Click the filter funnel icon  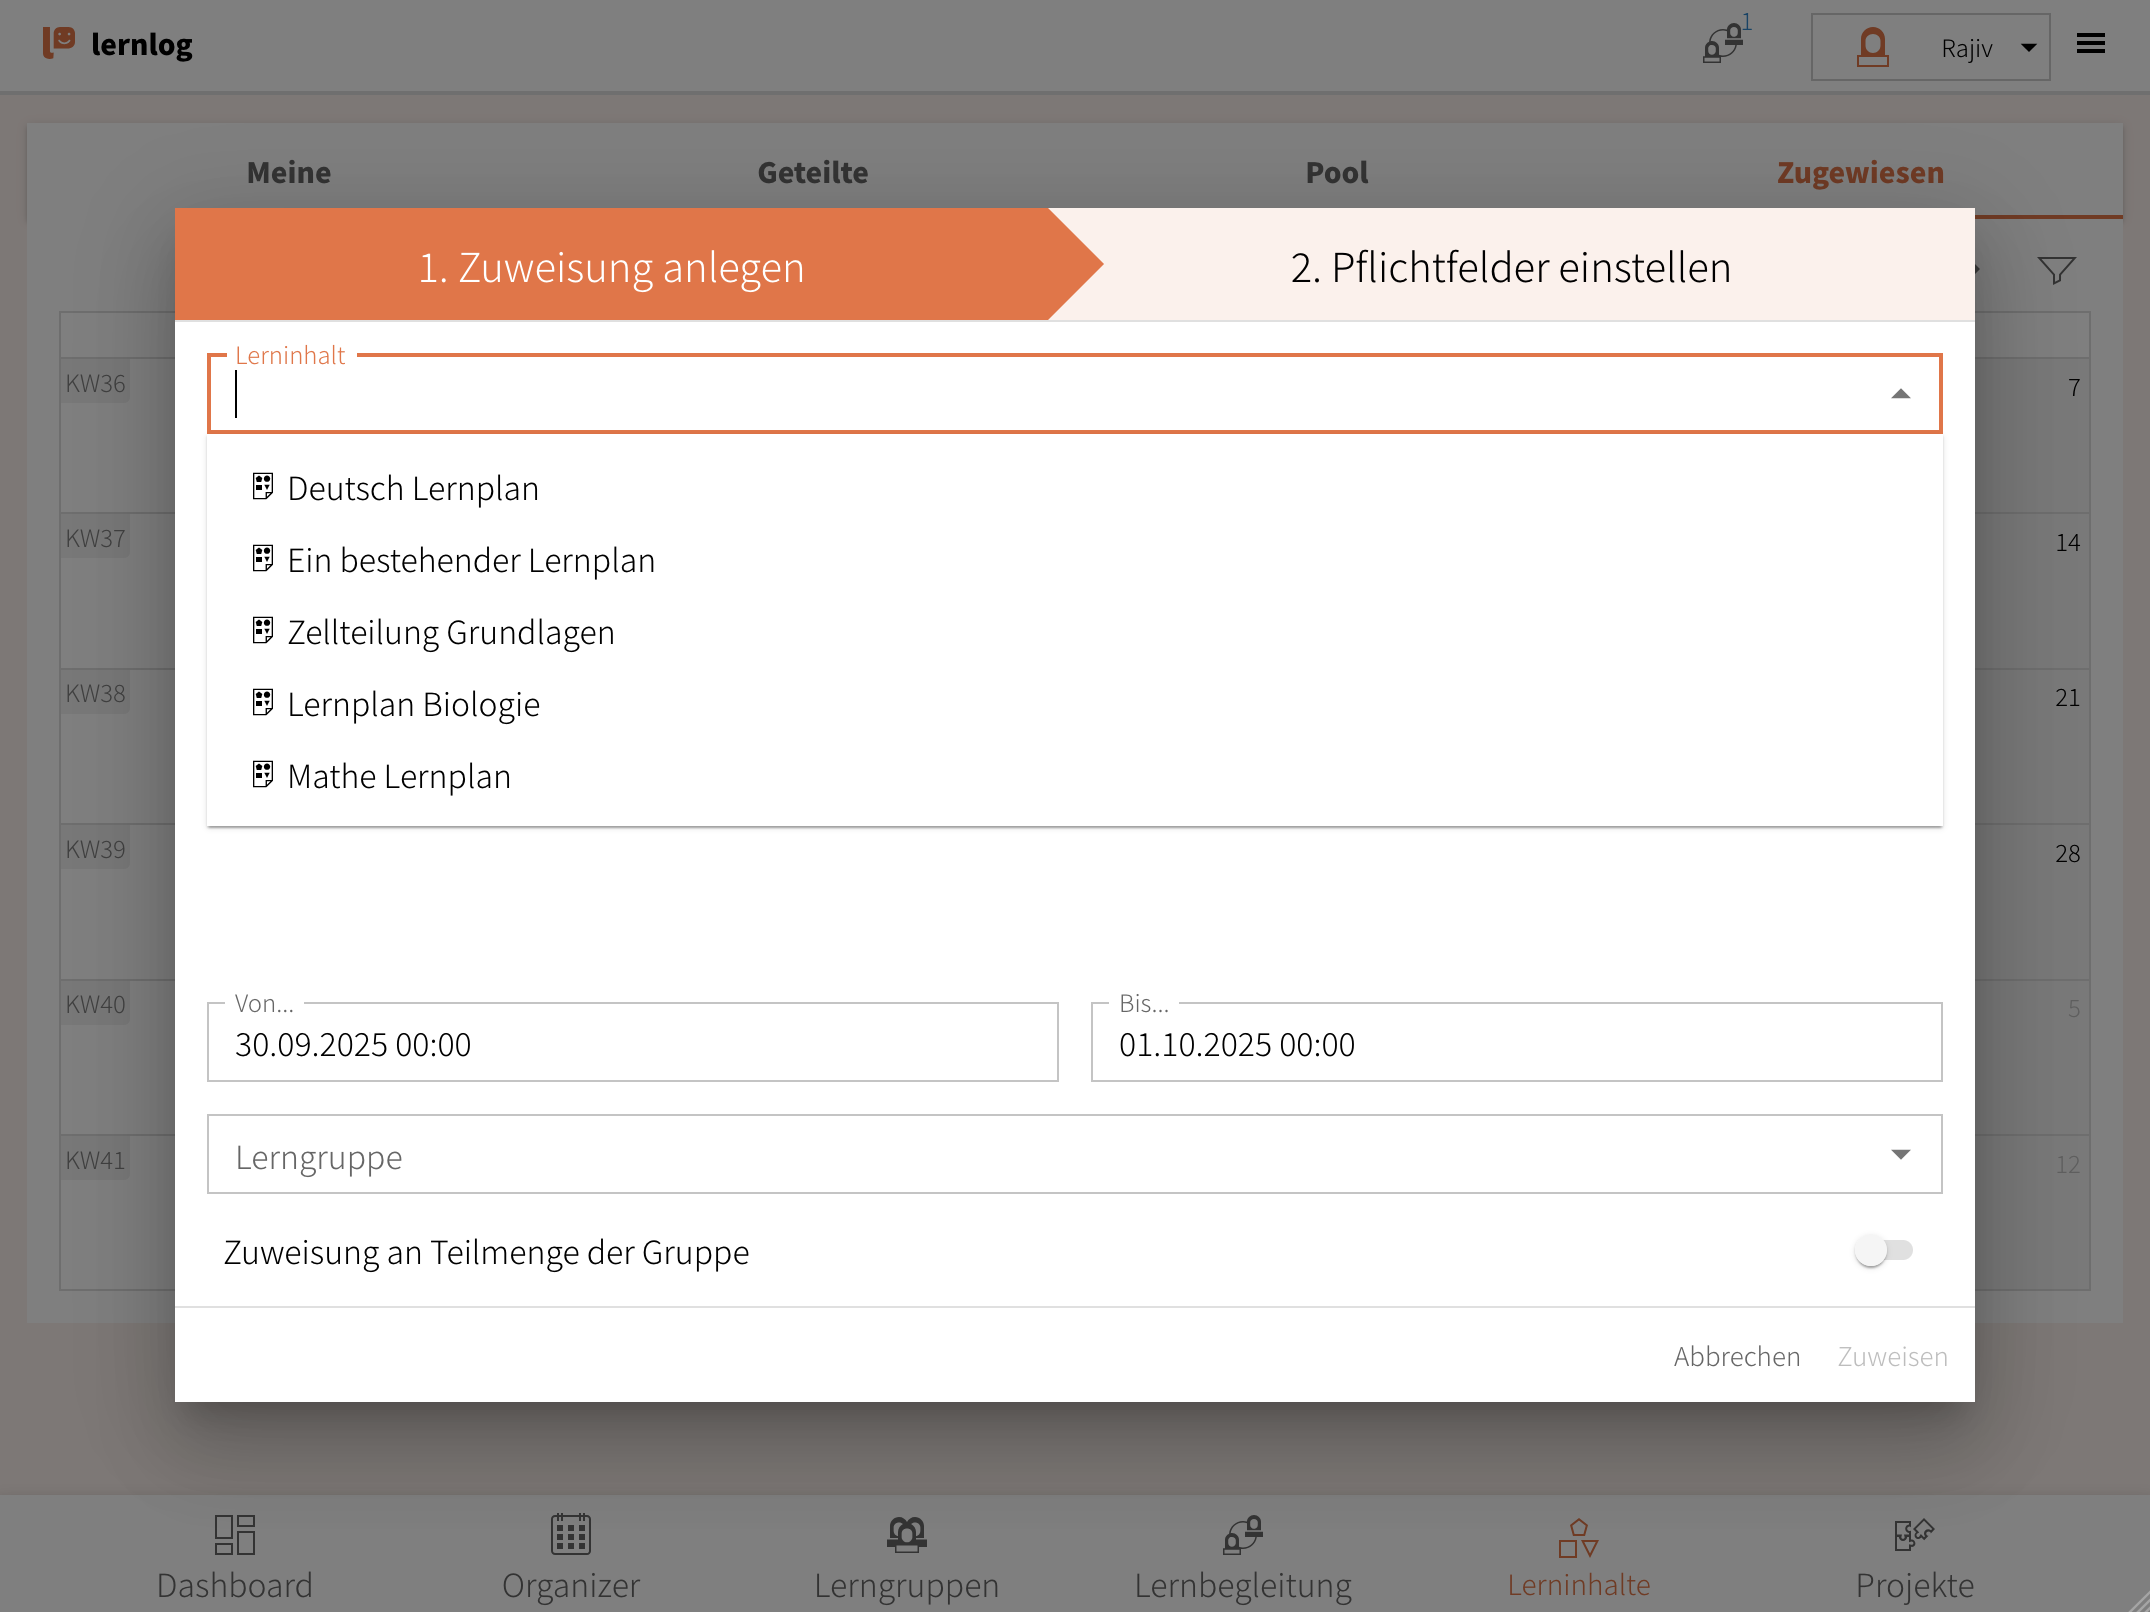[x=2056, y=270]
